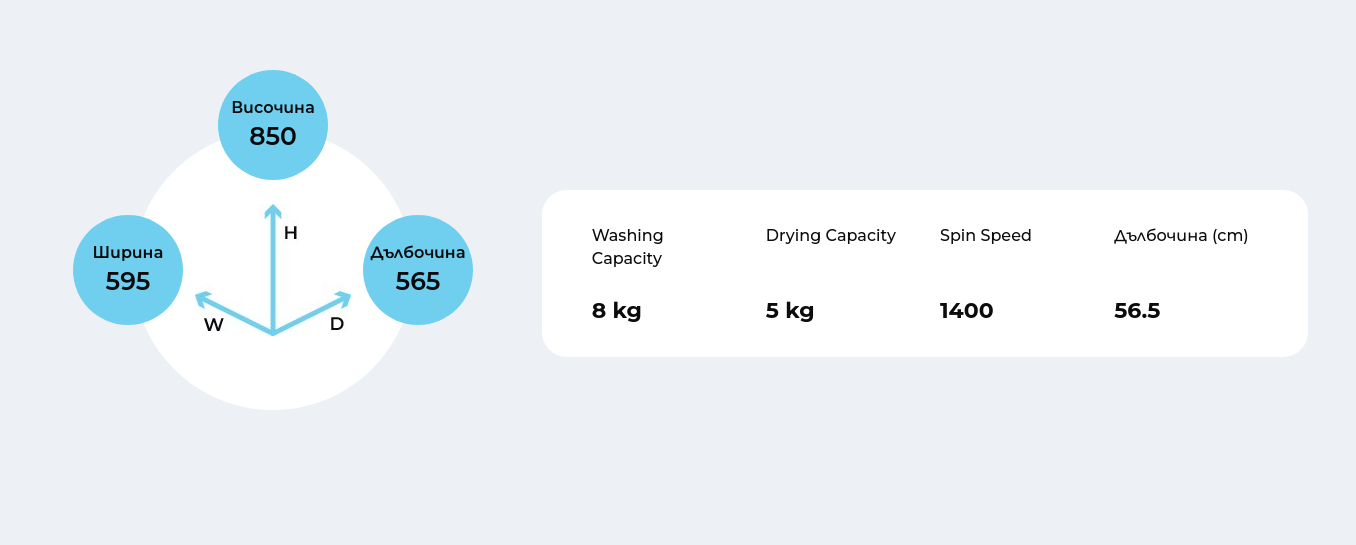1356x545 pixels.
Task: Click the upward H axis arrow
Action: (272, 268)
